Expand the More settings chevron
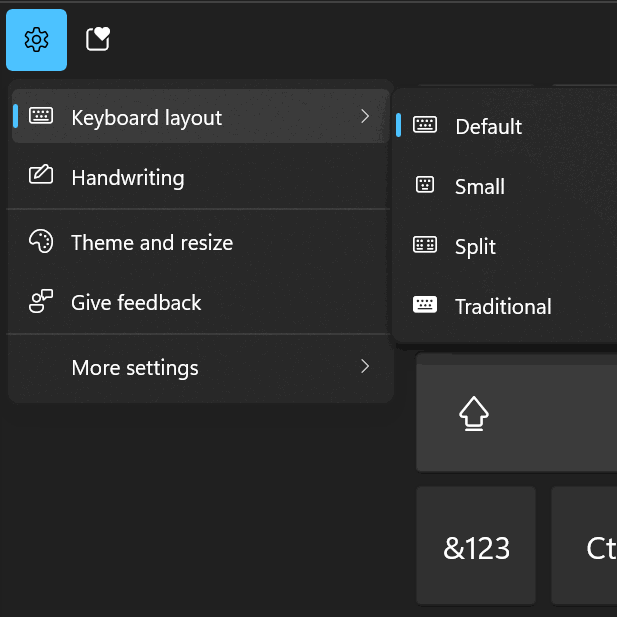This screenshot has height=617, width=617. tap(365, 366)
